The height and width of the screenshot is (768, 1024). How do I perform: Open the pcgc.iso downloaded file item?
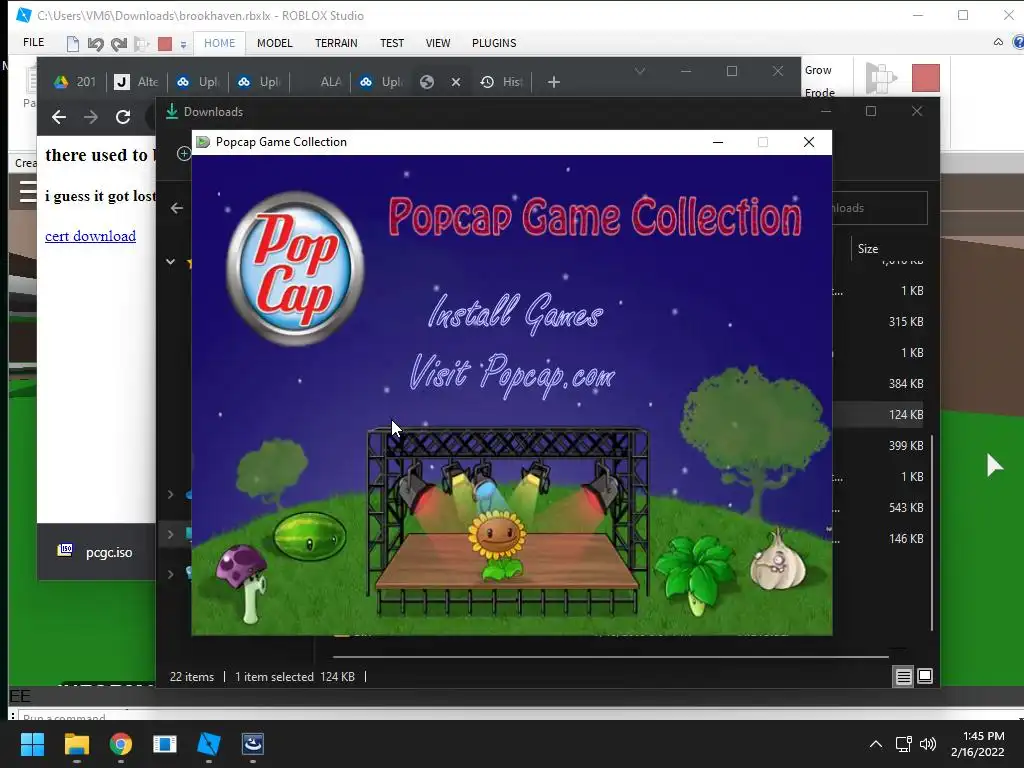coord(95,552)
